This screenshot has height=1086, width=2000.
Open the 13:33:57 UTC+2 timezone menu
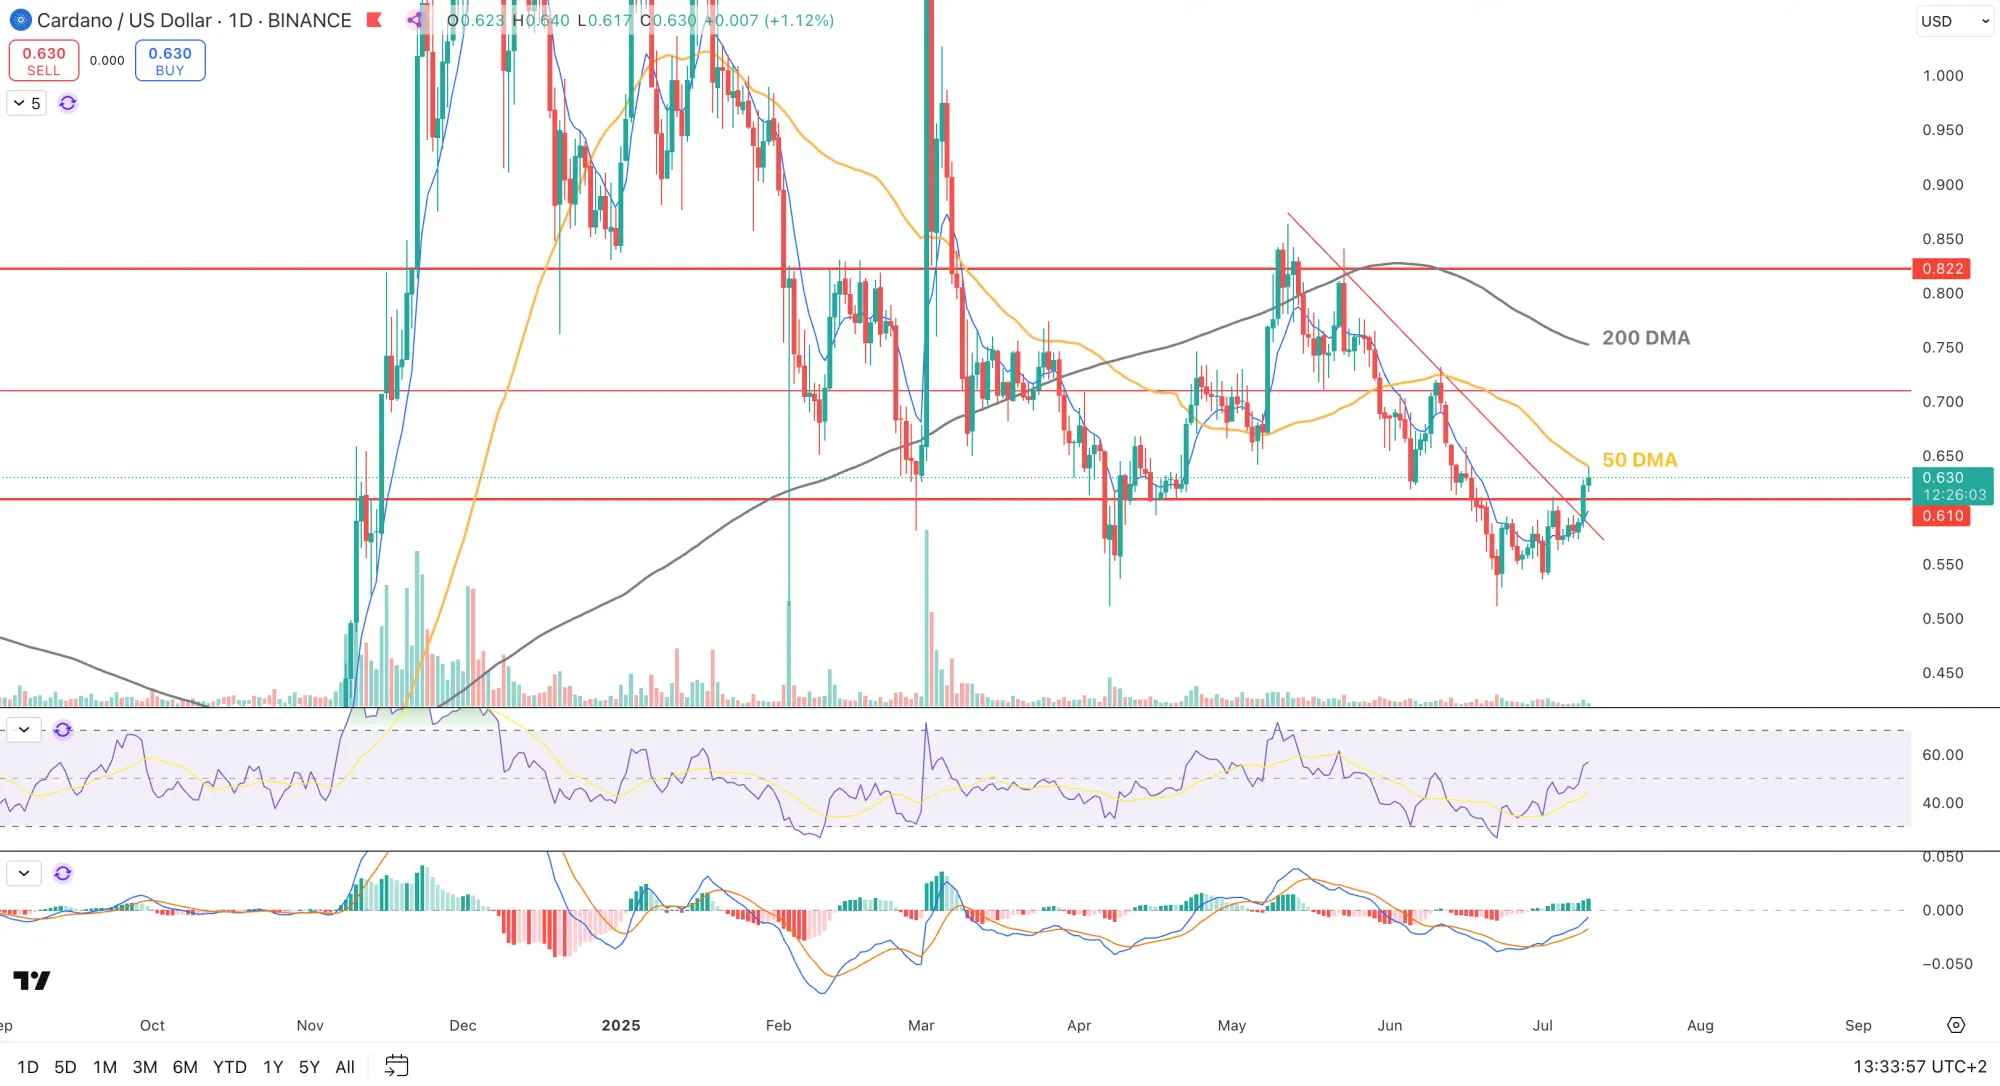1920,1067
